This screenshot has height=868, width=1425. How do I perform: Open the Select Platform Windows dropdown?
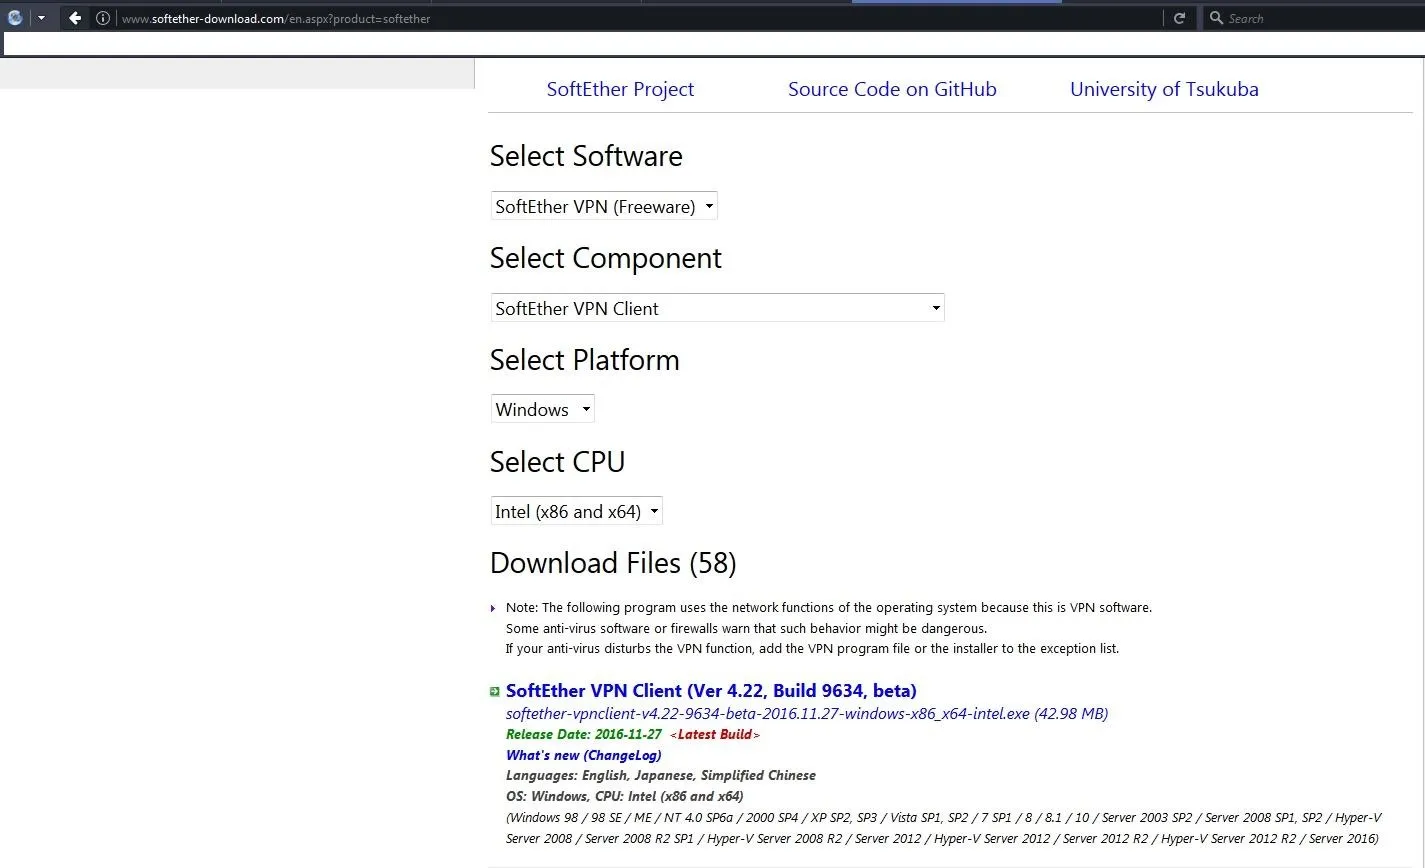tap(542, 409)
